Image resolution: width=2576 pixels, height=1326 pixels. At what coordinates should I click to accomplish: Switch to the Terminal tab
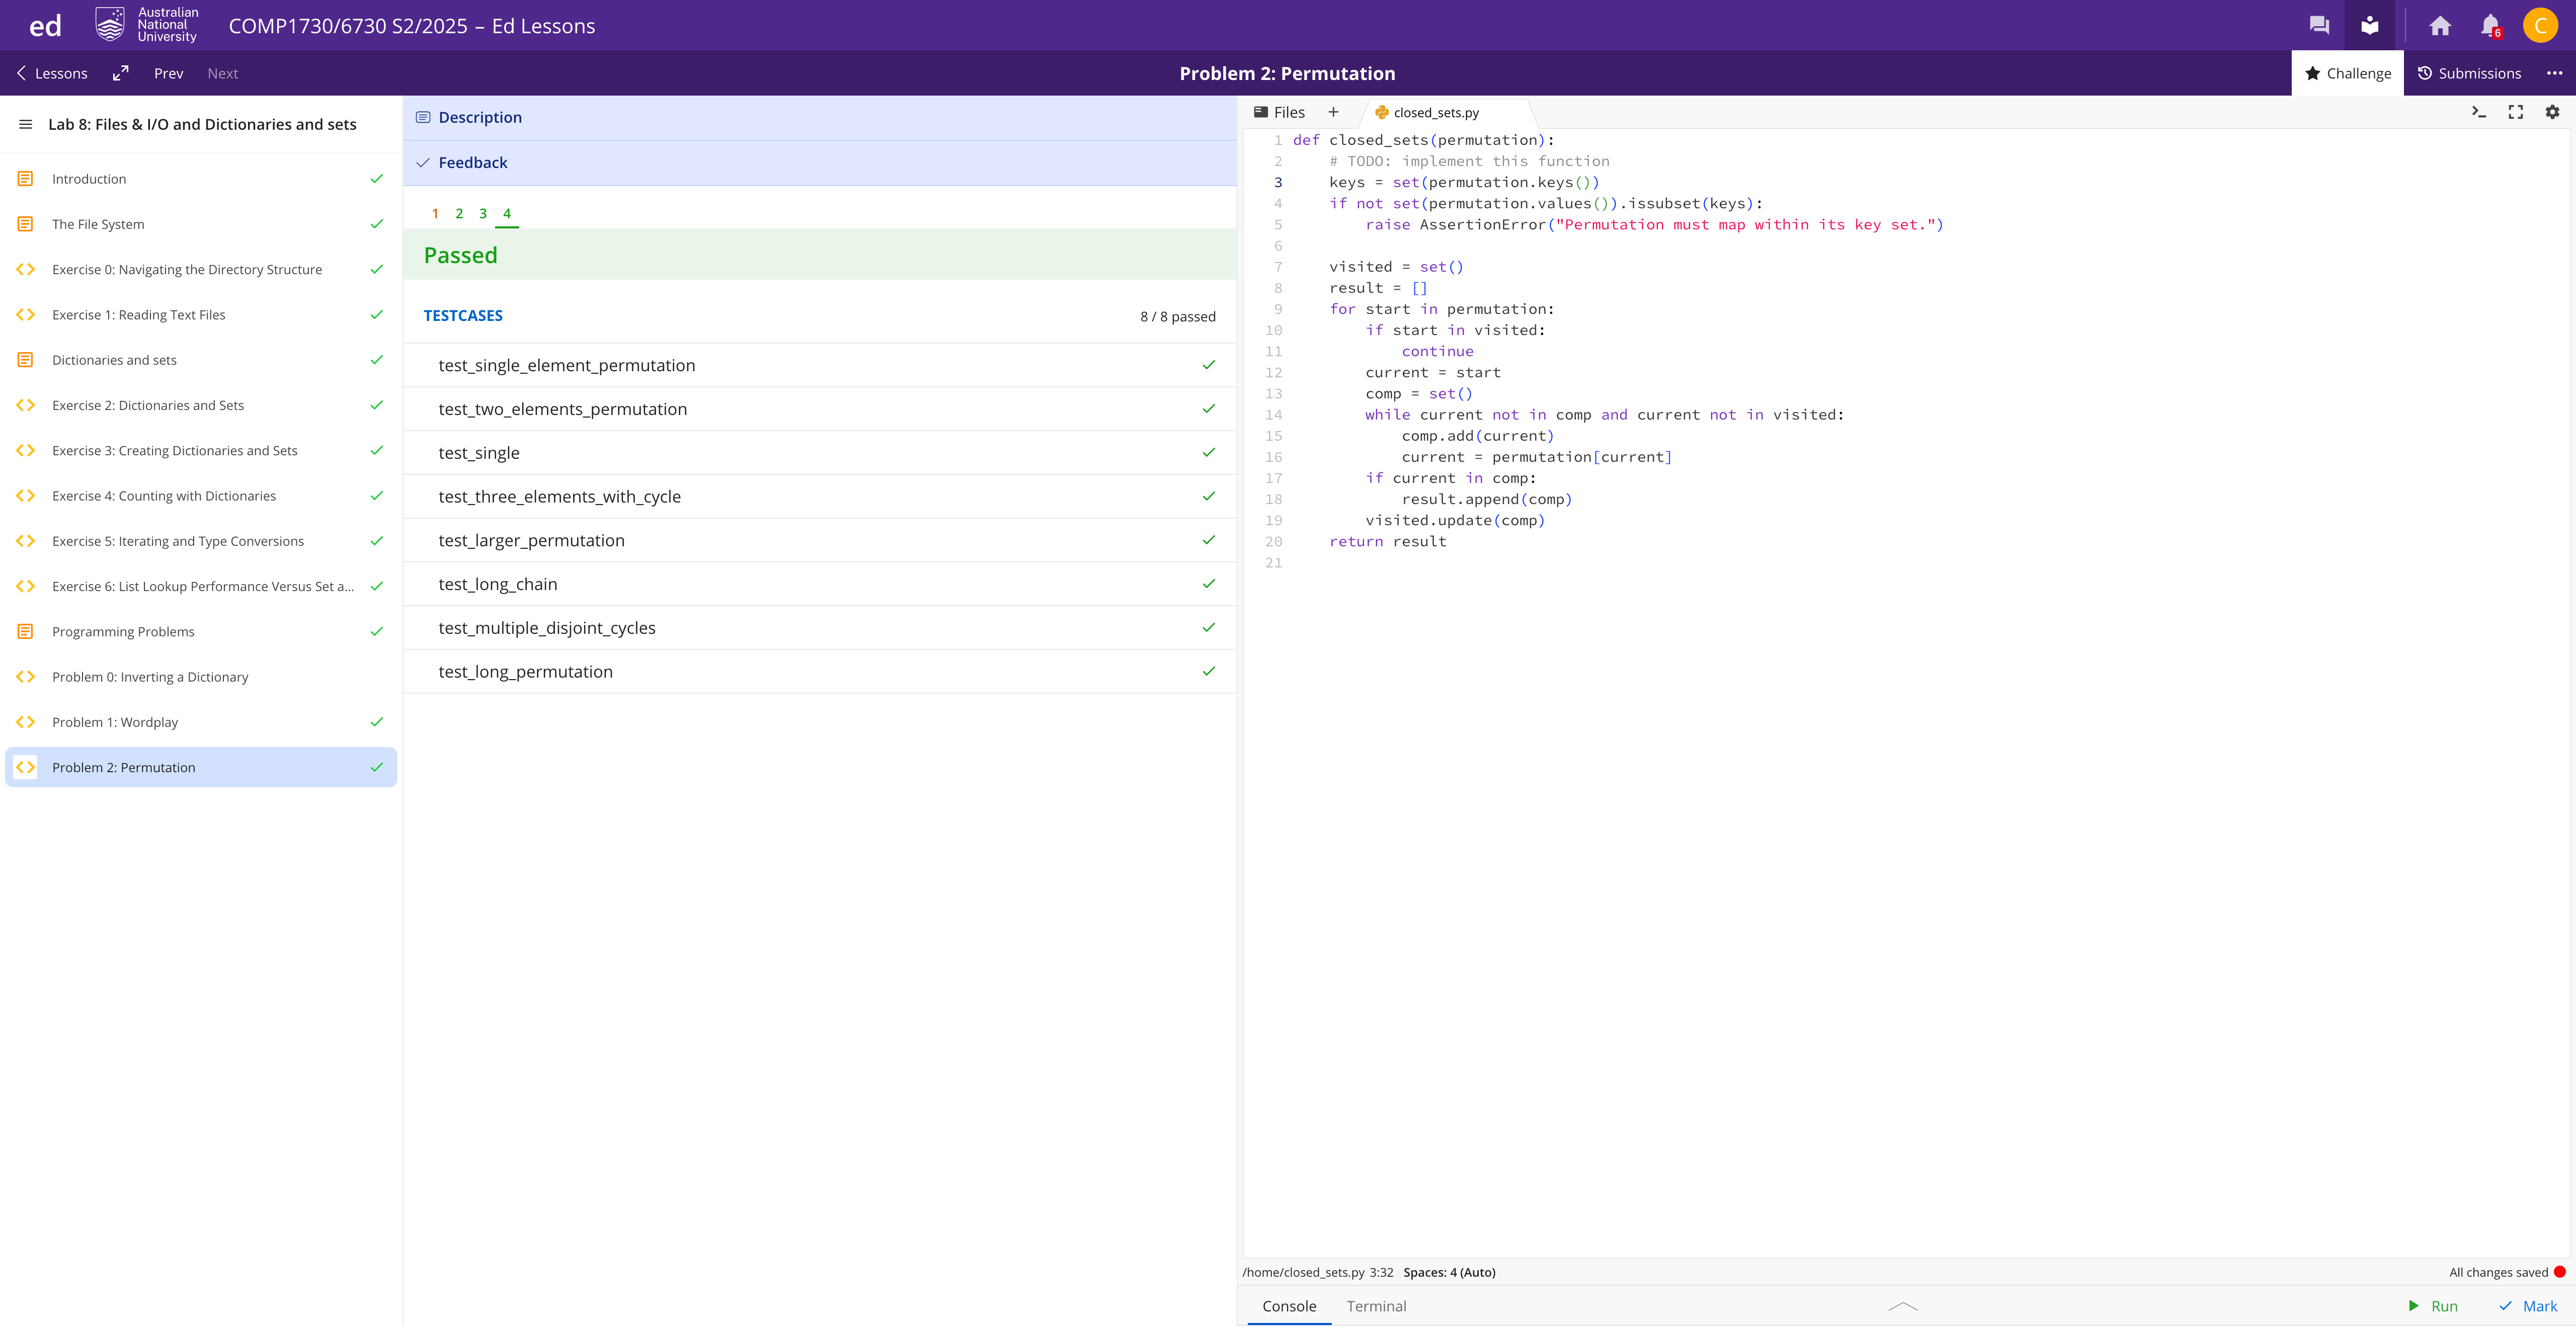coord(1376,1306)
